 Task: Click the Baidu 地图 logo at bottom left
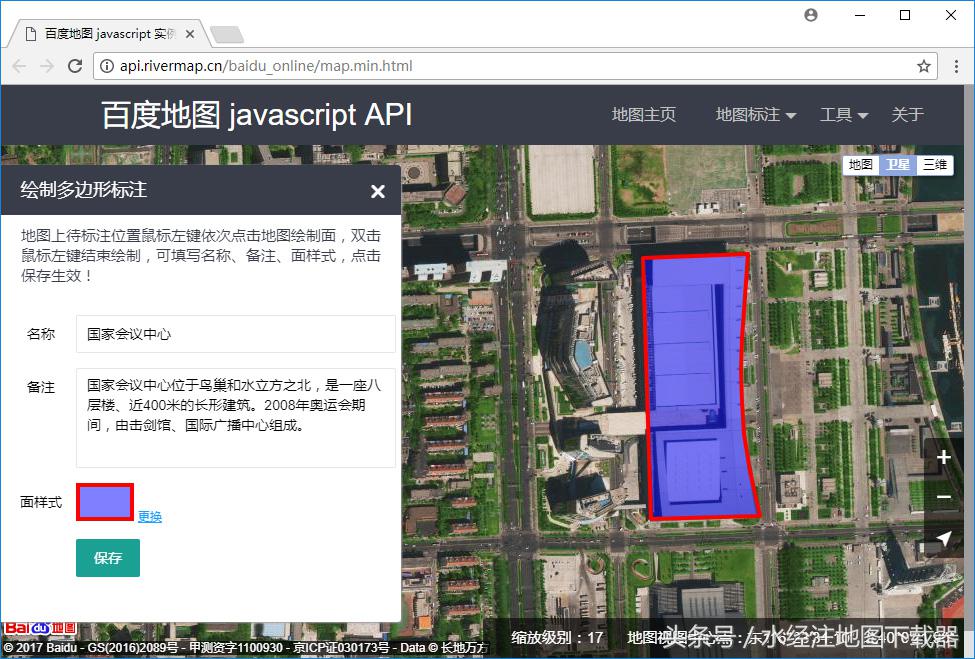[x=40, y=627]
